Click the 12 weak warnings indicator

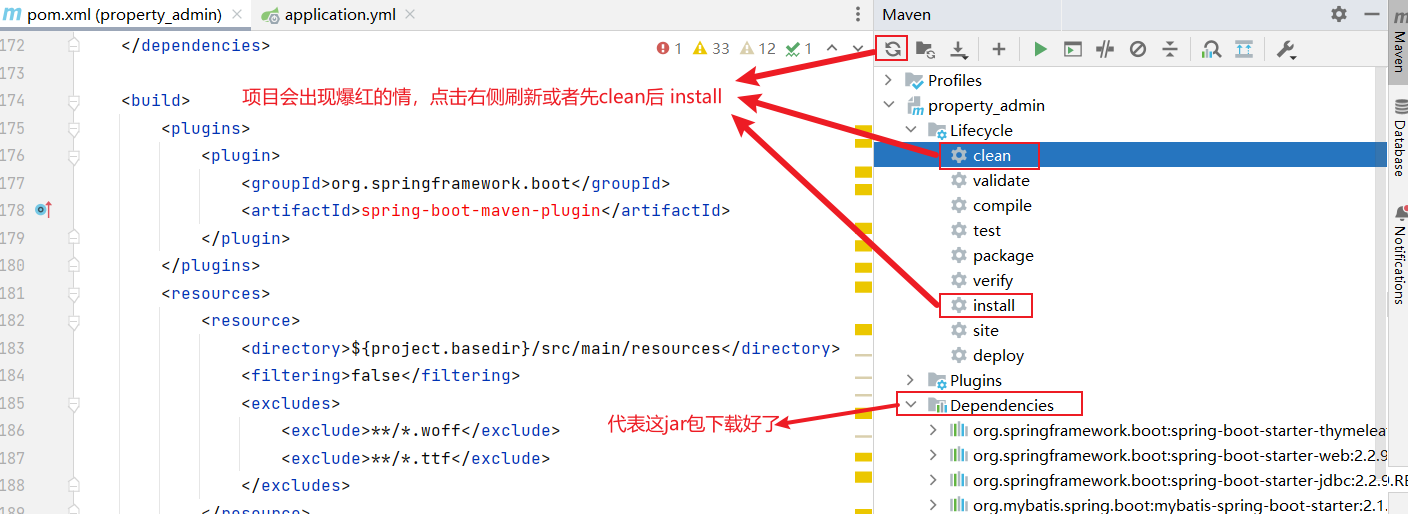pos(758,48)
